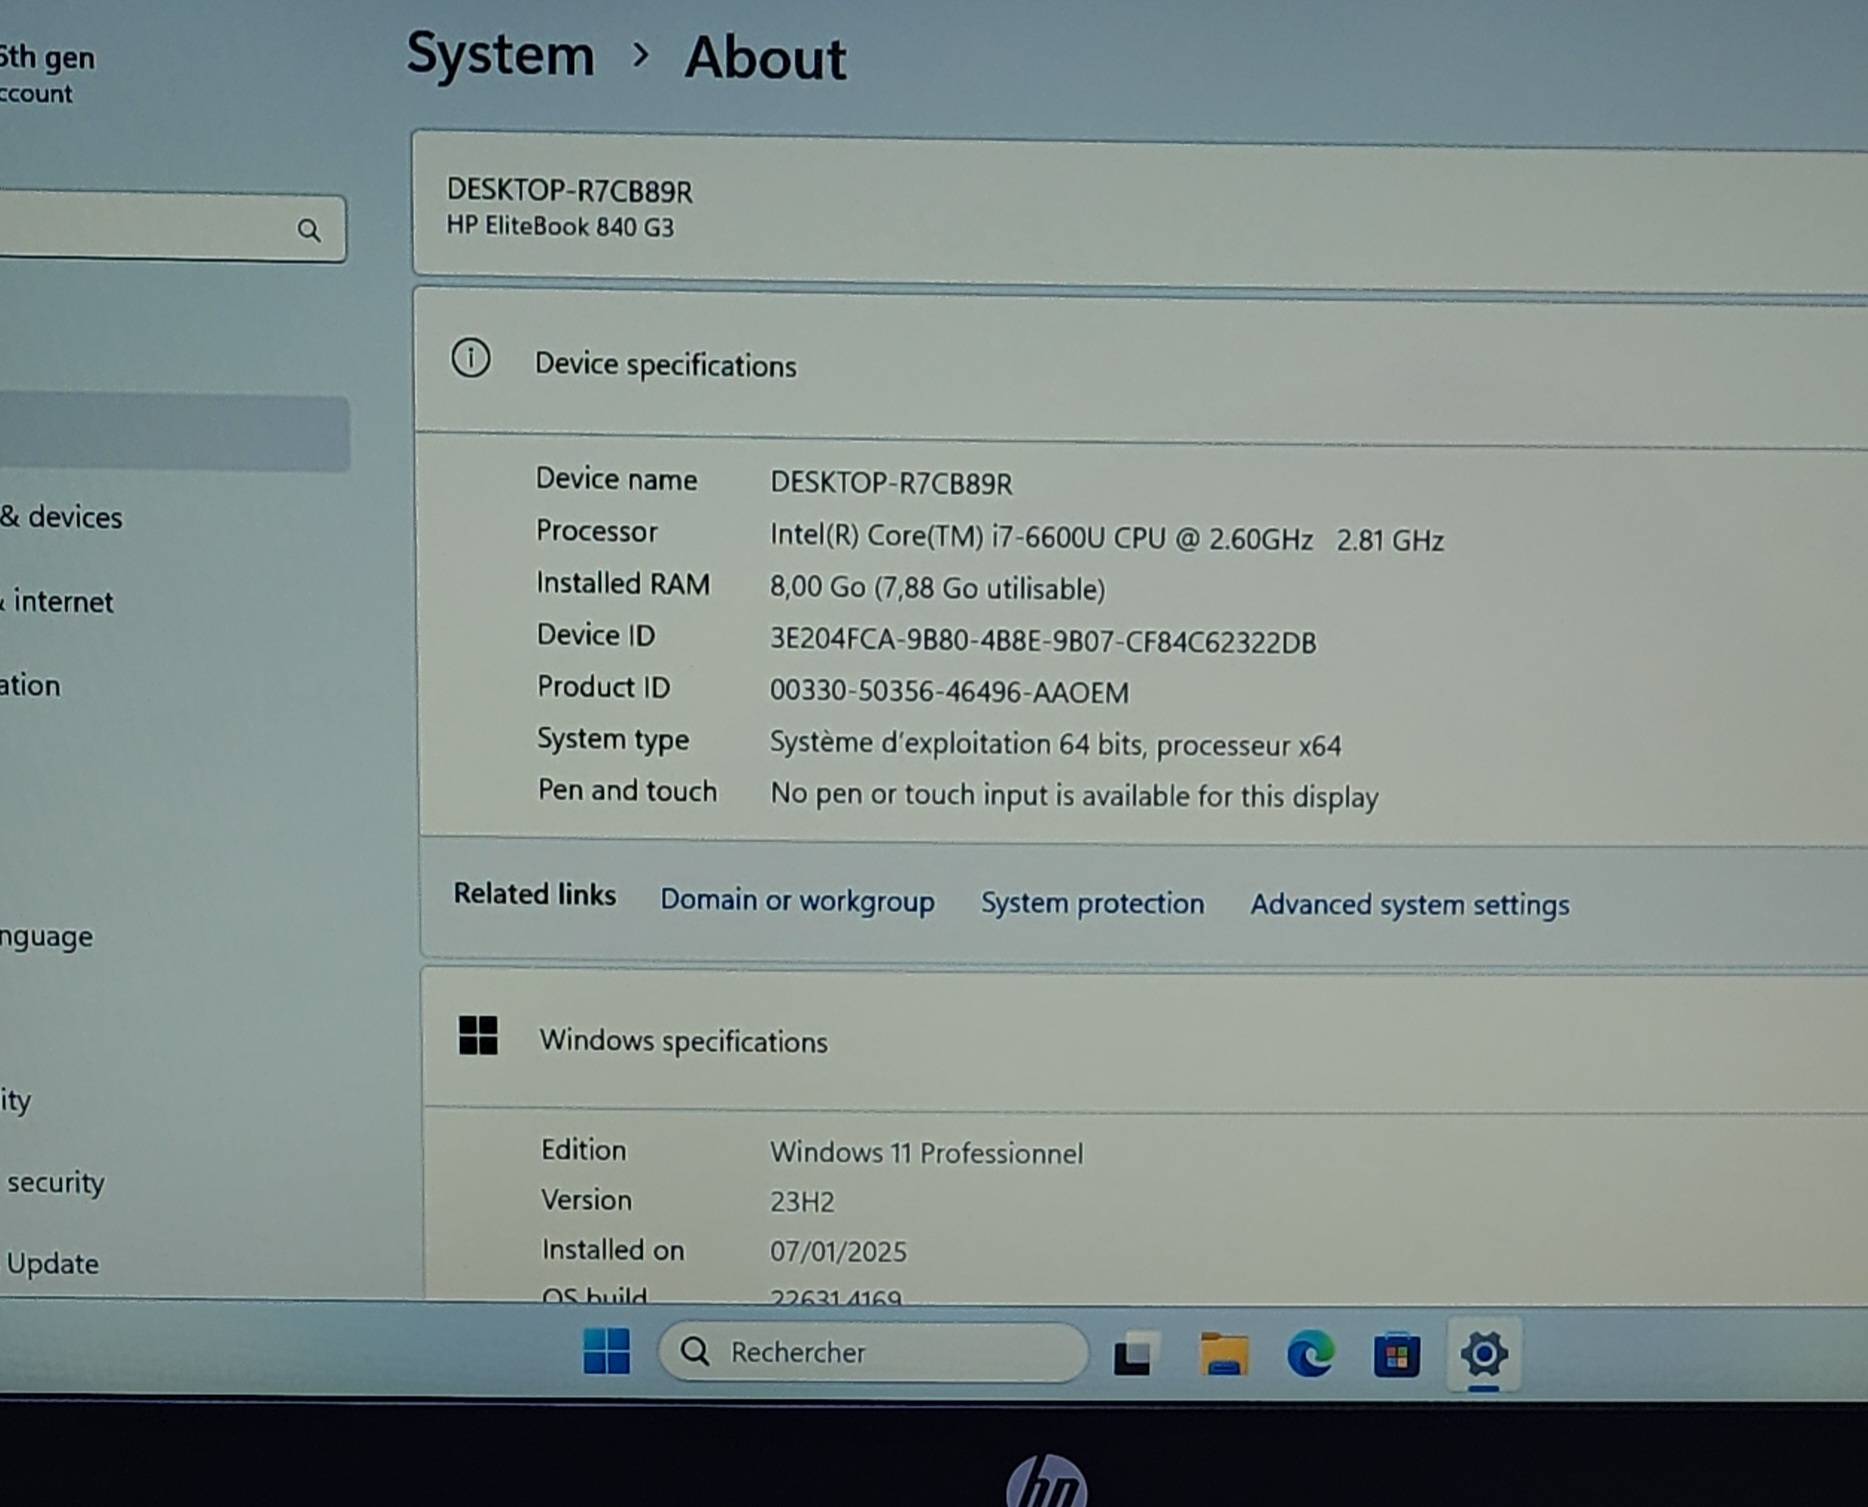Open Task View from the taskbar
1868x1507 pixels.
1134,1354
